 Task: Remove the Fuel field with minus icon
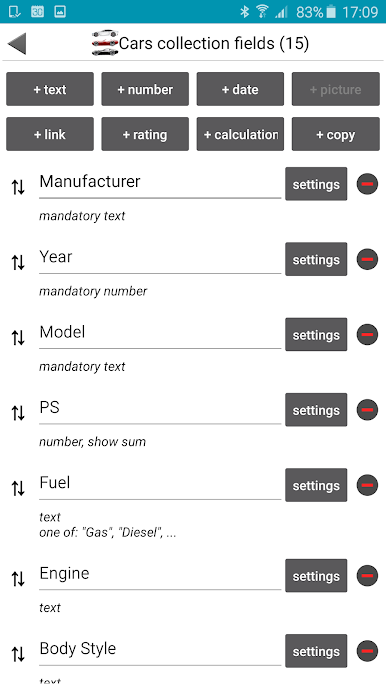pos(367,485)
